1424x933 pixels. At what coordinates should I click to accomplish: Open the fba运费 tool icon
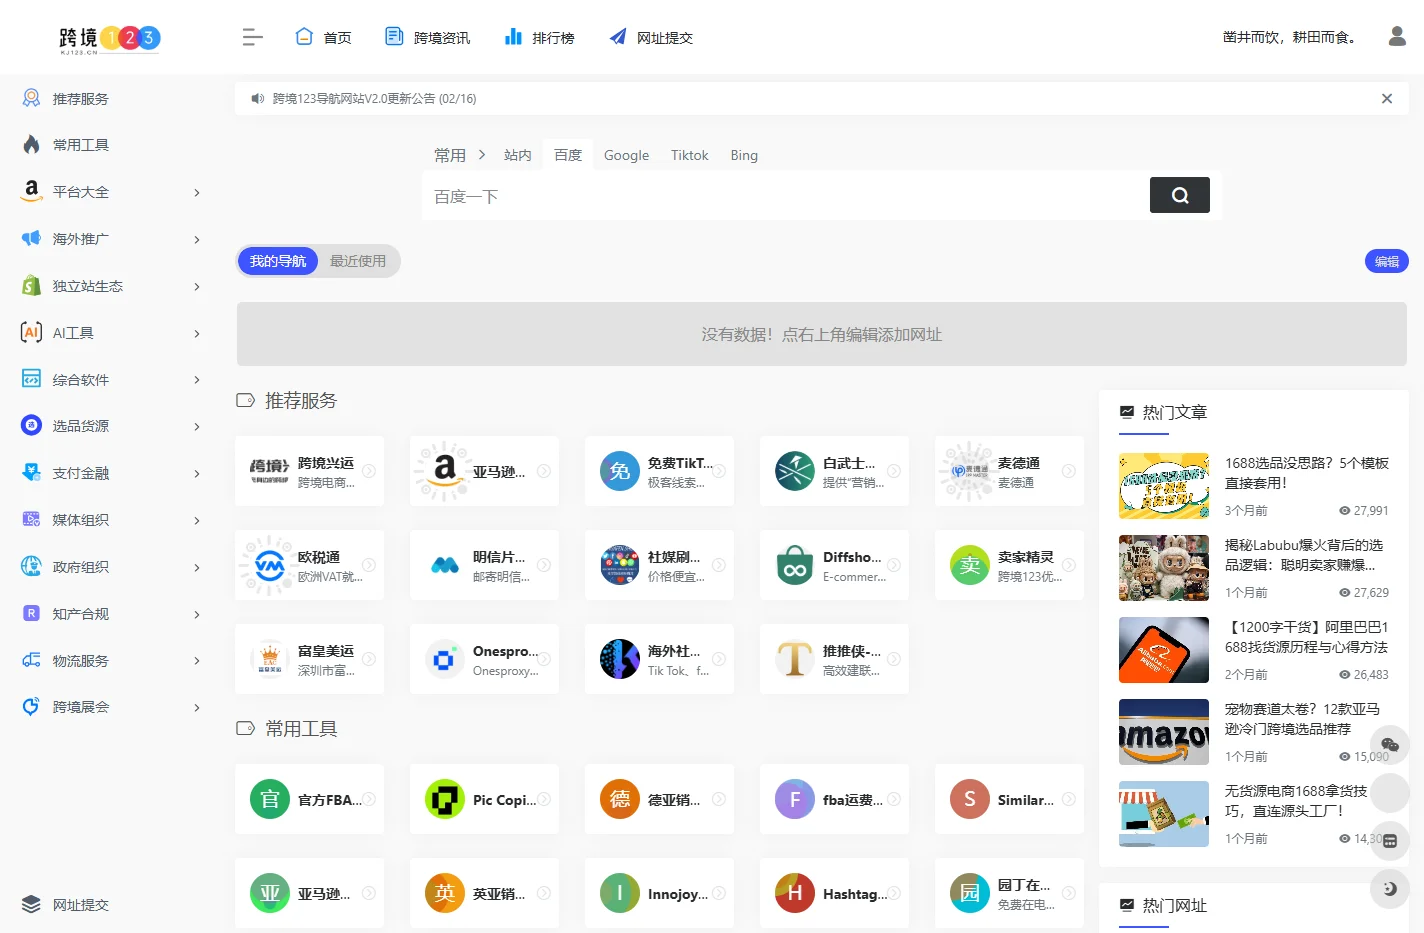[795, 799]
